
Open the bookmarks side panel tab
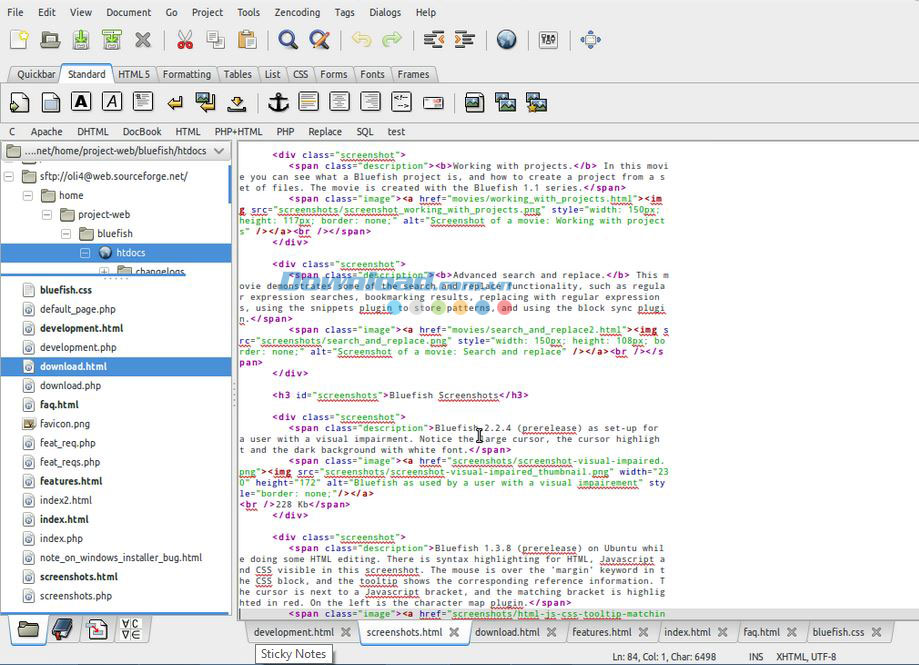(x=62, y=629)
